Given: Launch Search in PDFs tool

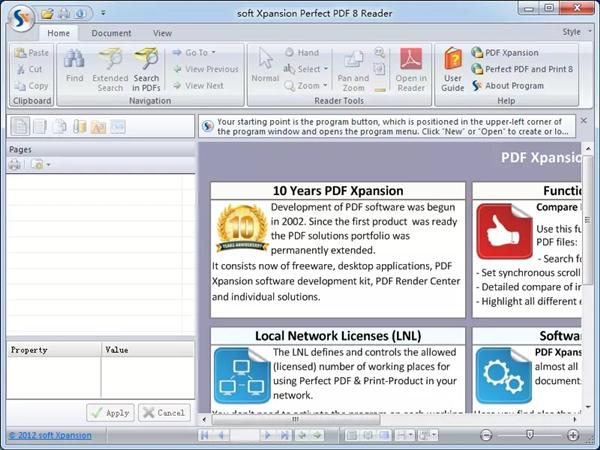Looking at the screenshot, I should pos(146,70).
